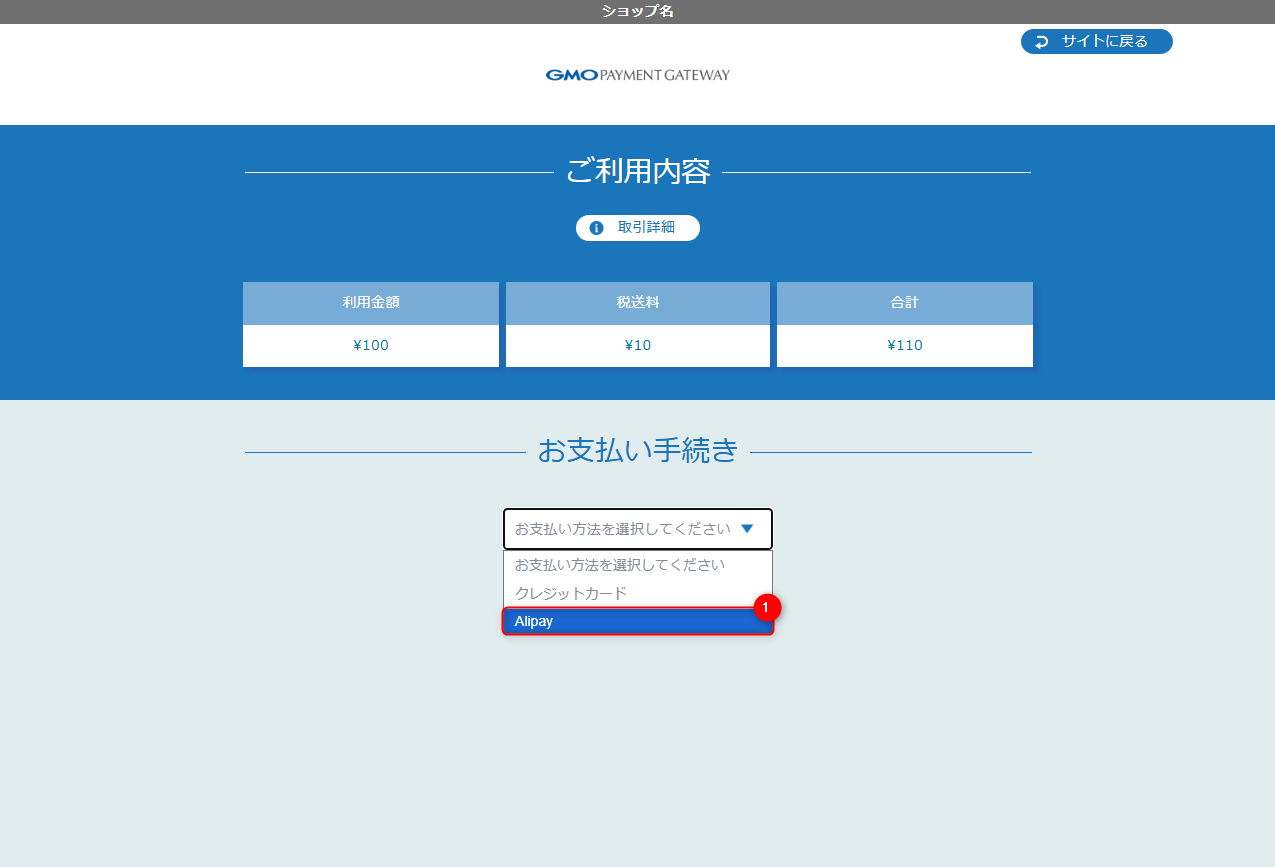Click the ¥110 total amount cell
The height and width of the screenshot is (867, 1275).
pyautogui.click(x=904, y=345)
